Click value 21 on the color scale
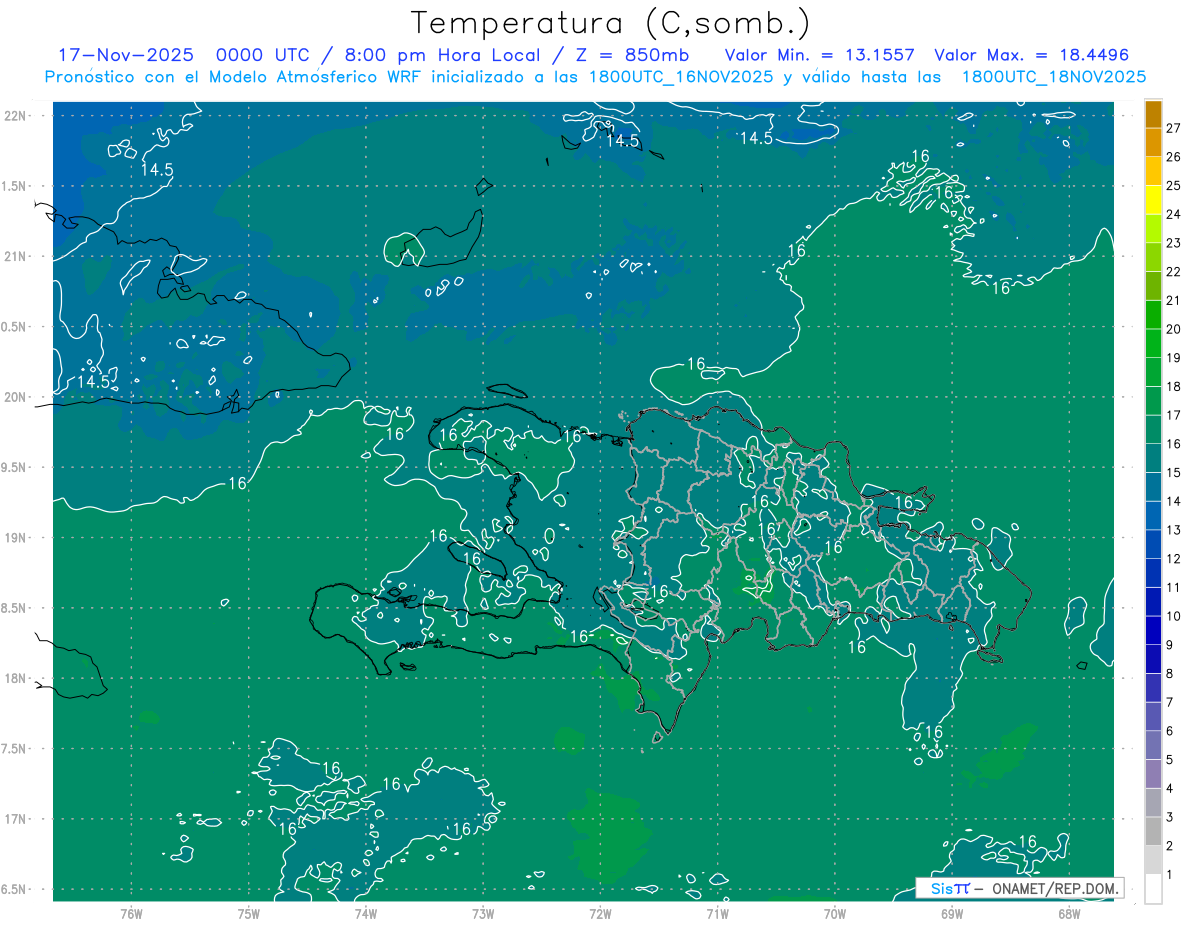The width and height of the screenshot is (1200, 927). tap(1174, 301)
